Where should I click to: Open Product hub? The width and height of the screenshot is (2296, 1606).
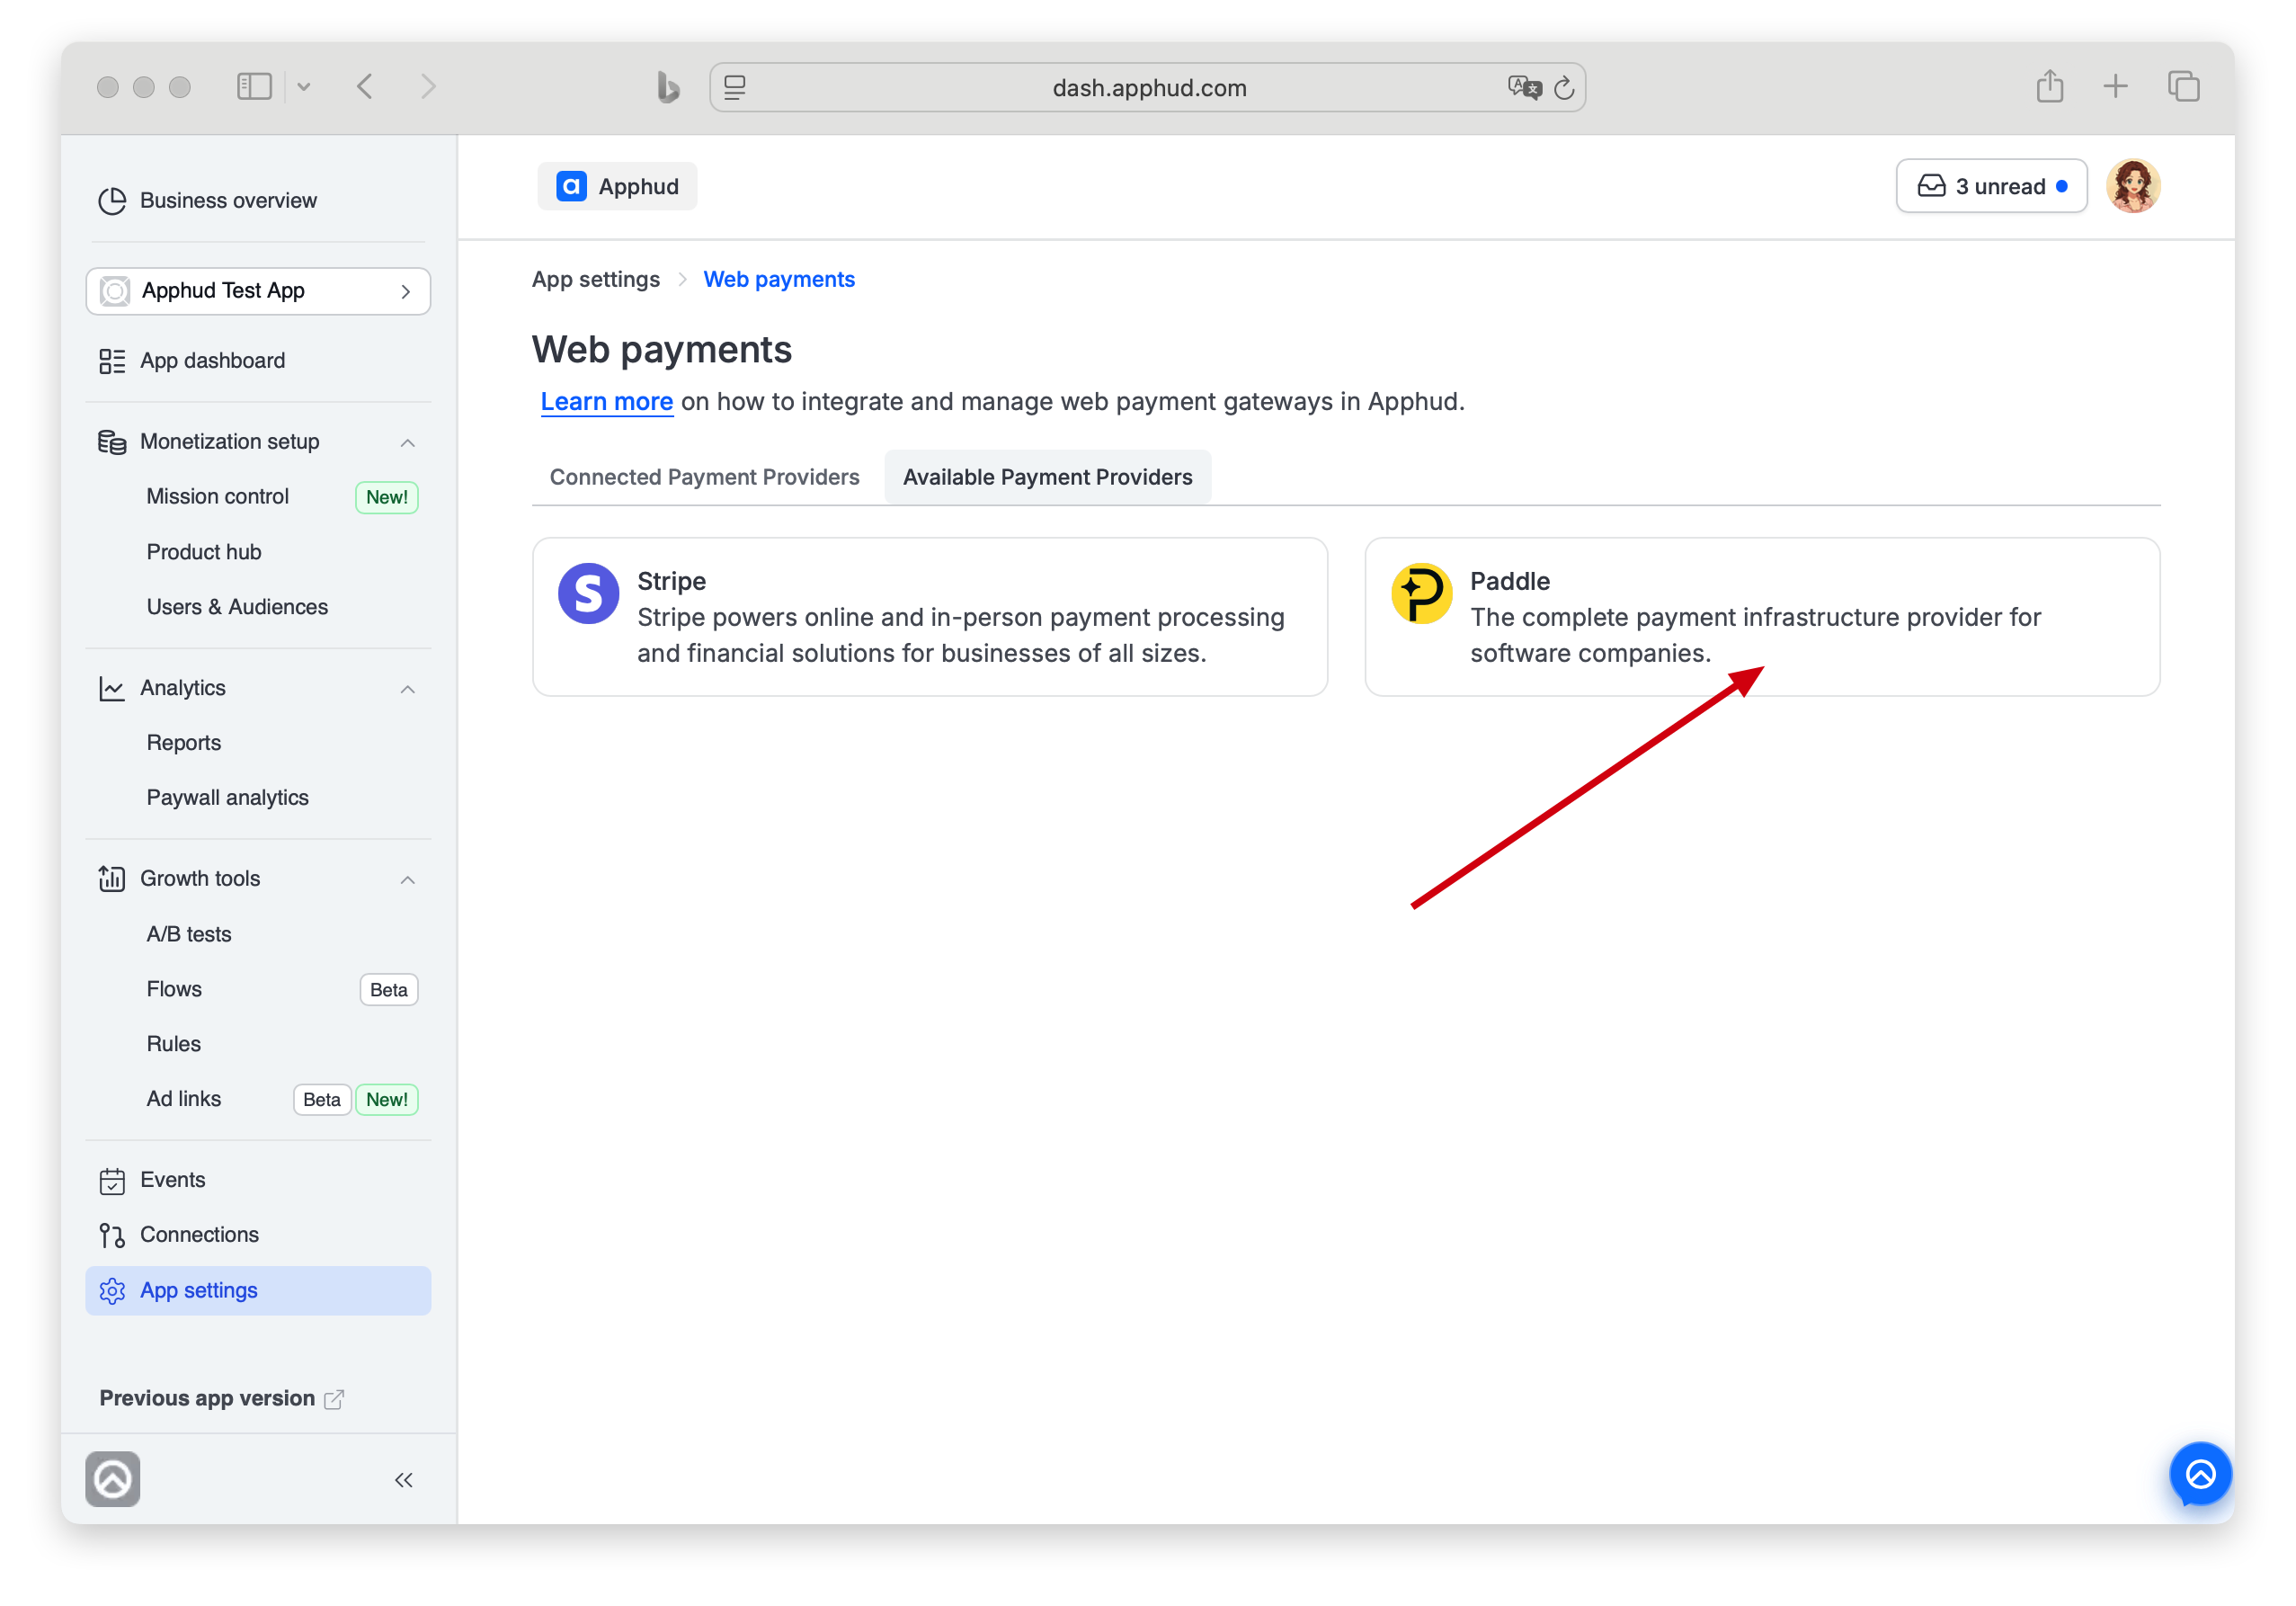pos(204,552)
